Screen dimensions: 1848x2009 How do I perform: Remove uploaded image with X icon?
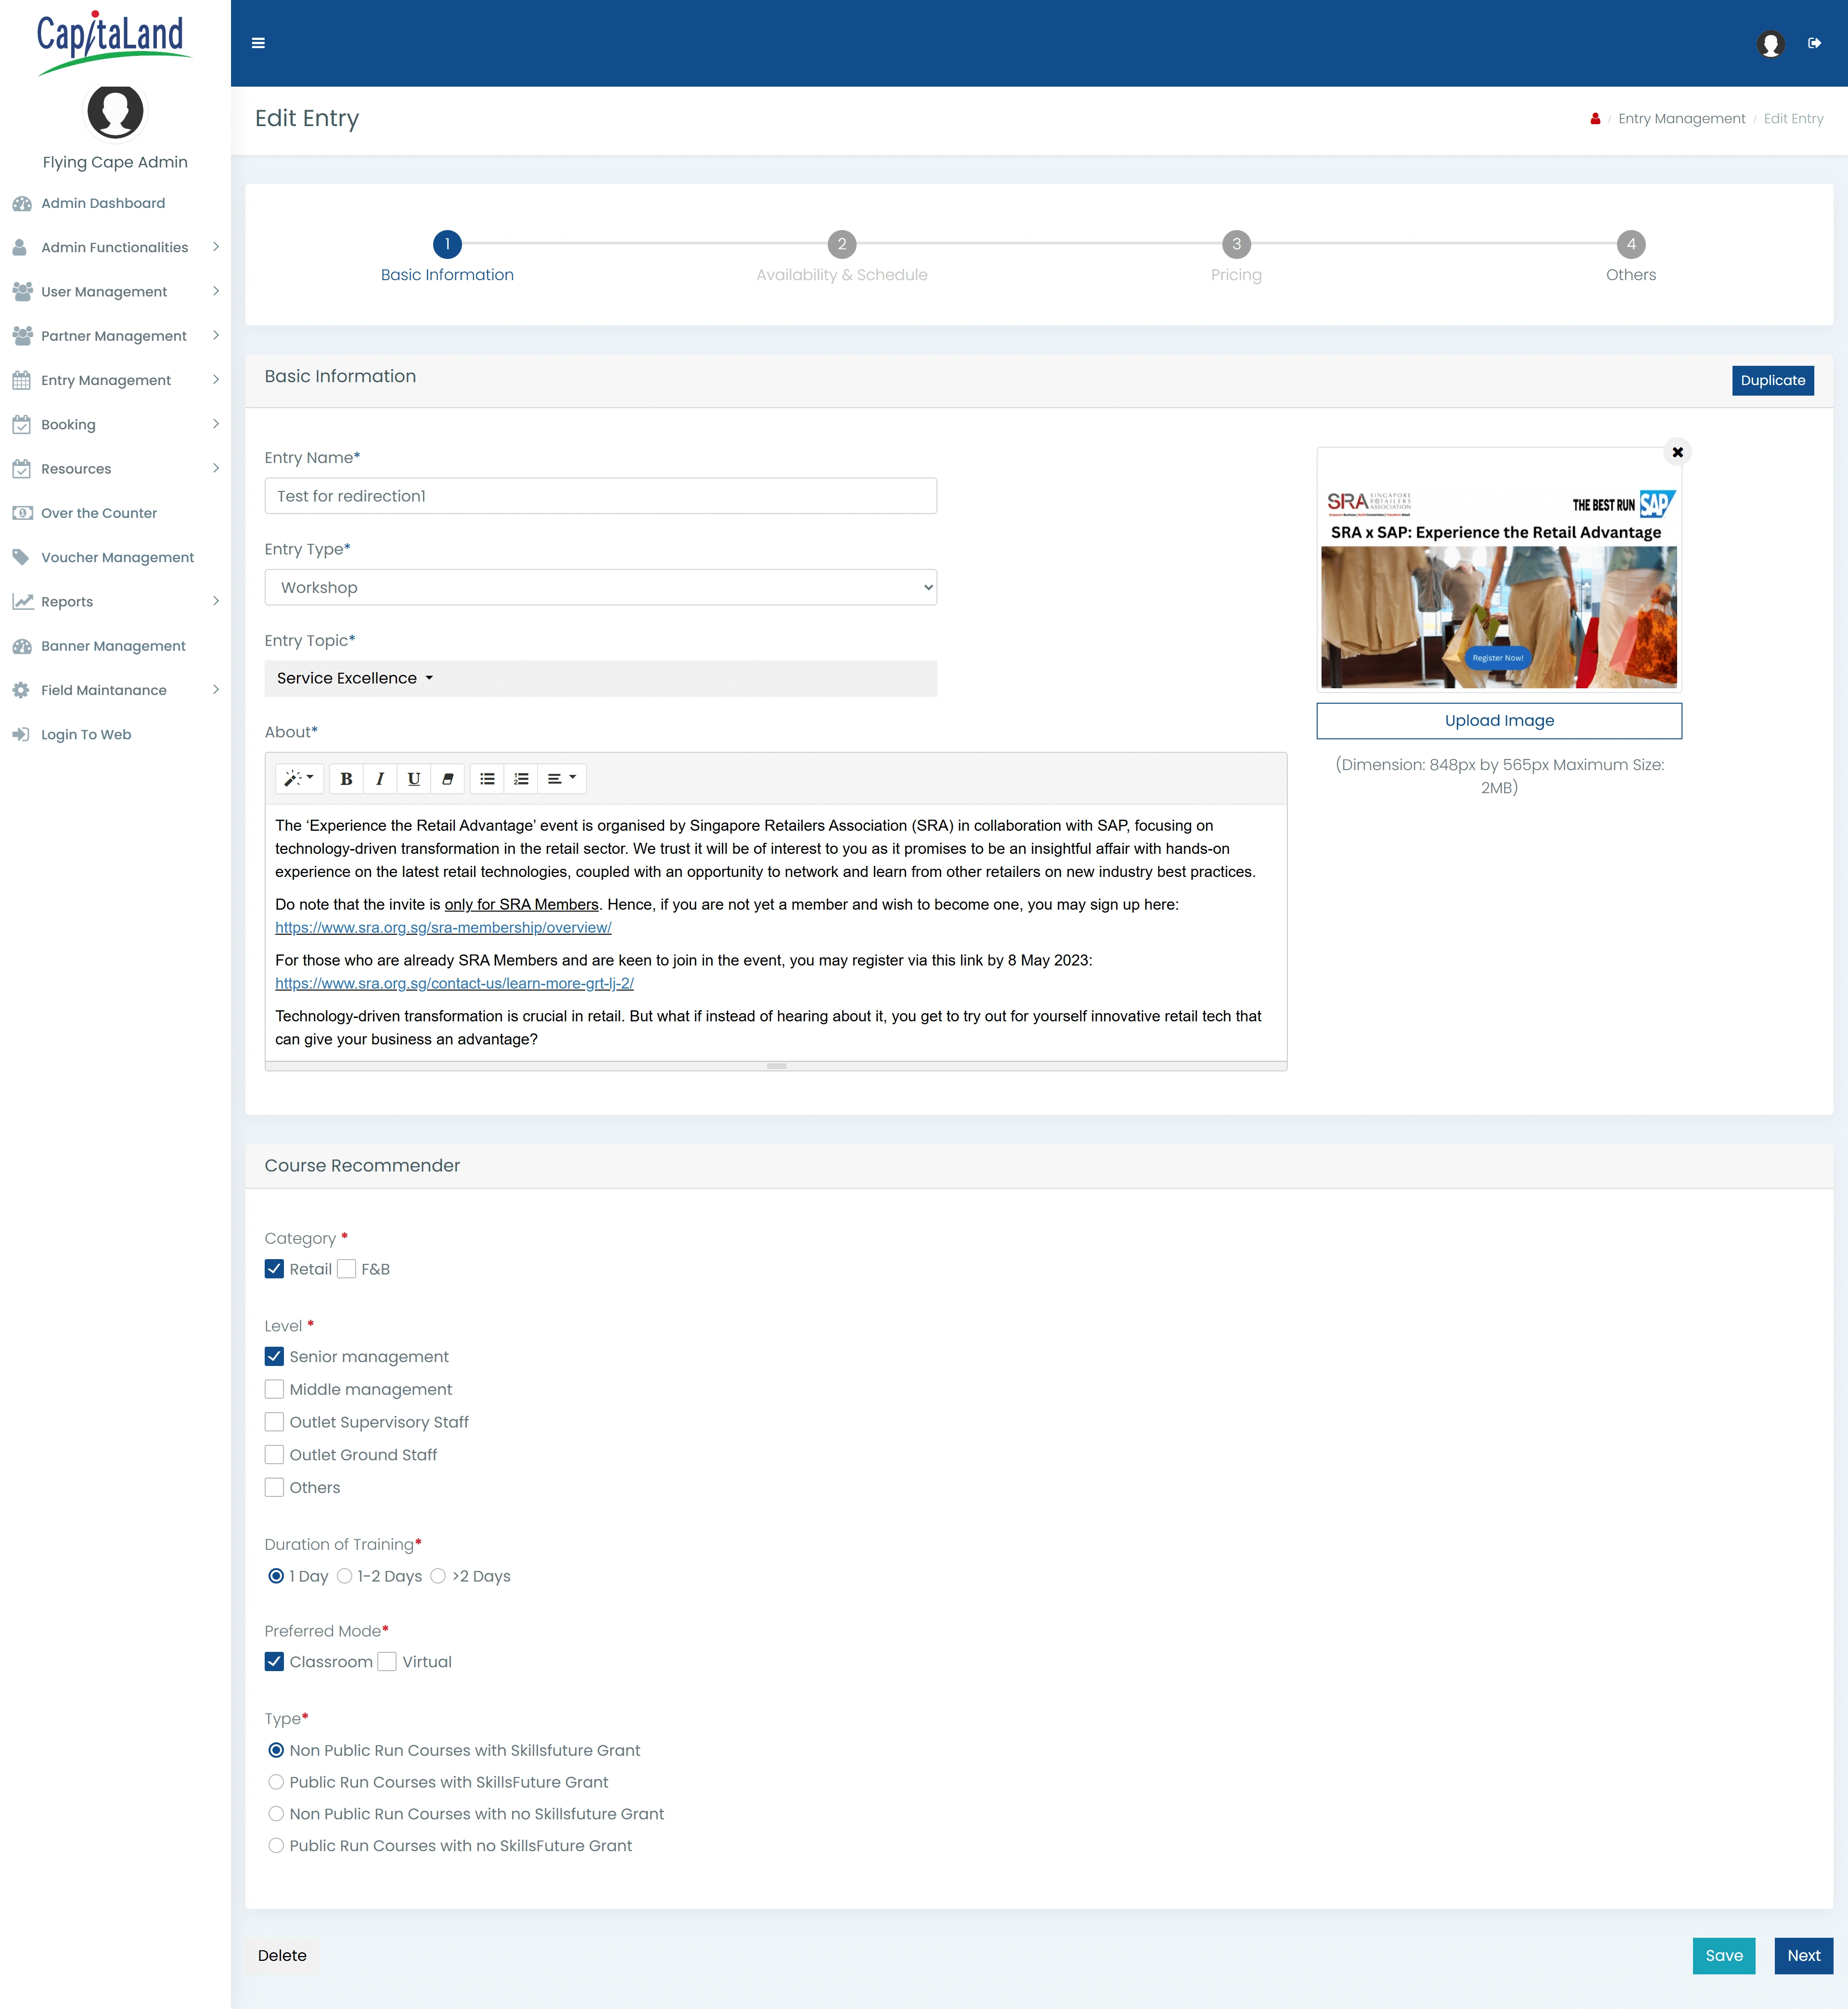(x=1677, y=452)
